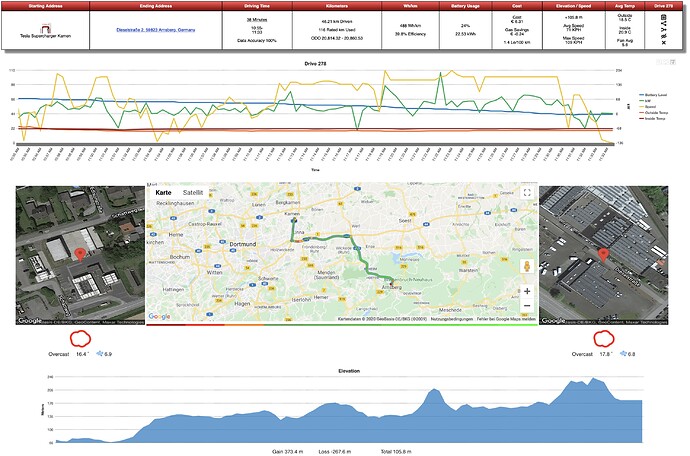Click the Driving Time column header

pos(257,6)
